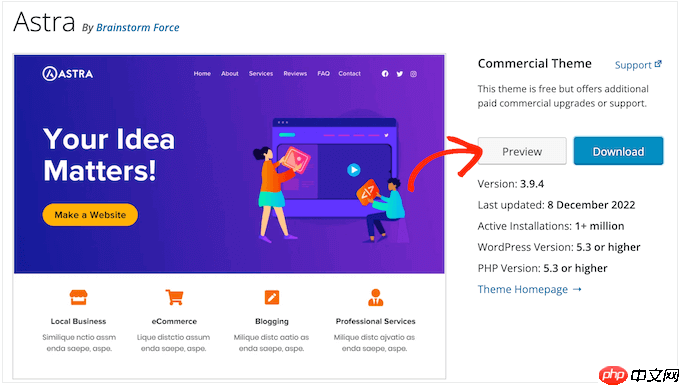Select Contact in the theme preview menu
This screenshot has height=385, width=680.
click(350, 74)
